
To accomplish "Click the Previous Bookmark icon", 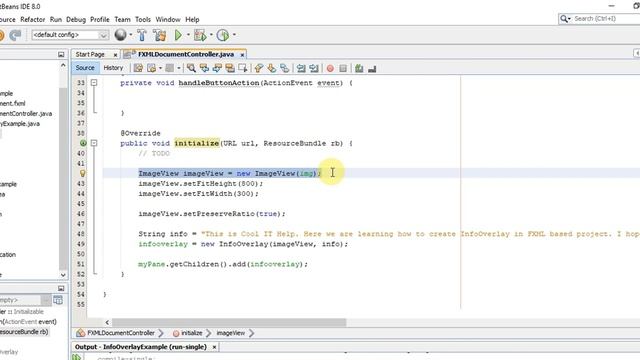I will (259, 68).
